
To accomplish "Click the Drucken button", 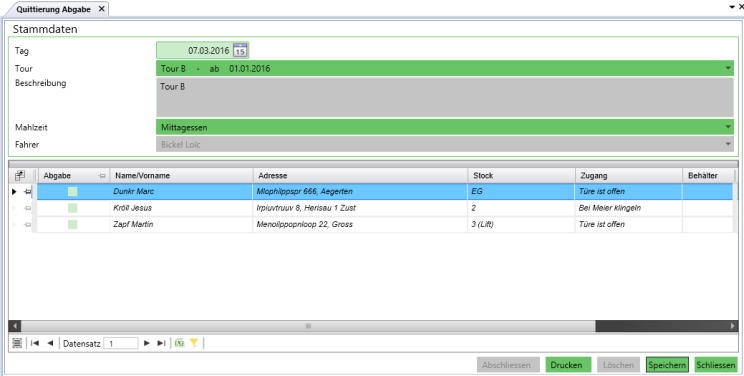I will [x=568, y=365].
